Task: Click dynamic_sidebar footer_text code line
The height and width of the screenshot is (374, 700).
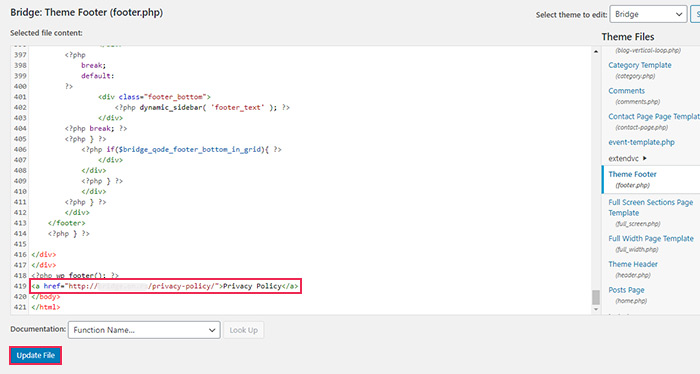Action: pyautogui.click(x=202, y=108)
